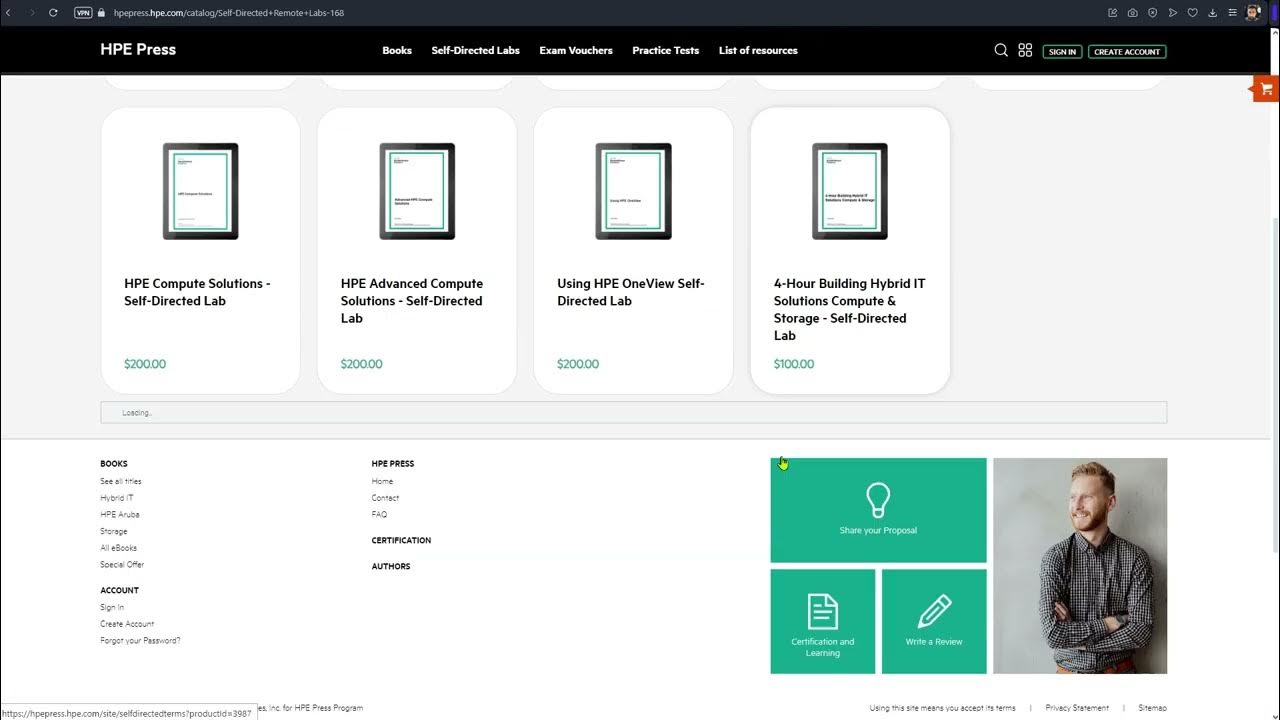Screen dimensions: 1280x720
Task: Open the grid apps icon in header
Action: (x=1025, y=50)
